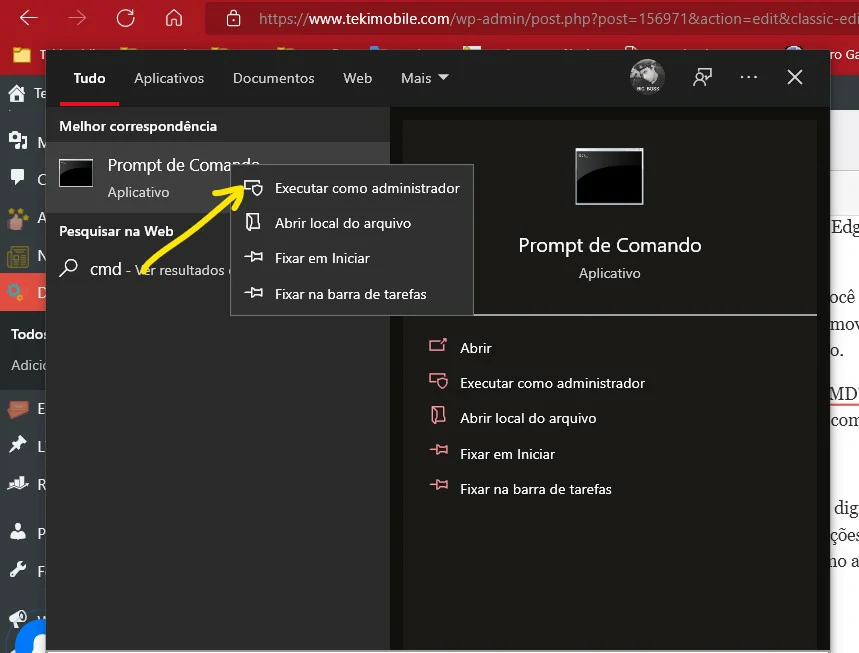Click the pushpin icon in WordPress sidebar

[x=18, y=445]
